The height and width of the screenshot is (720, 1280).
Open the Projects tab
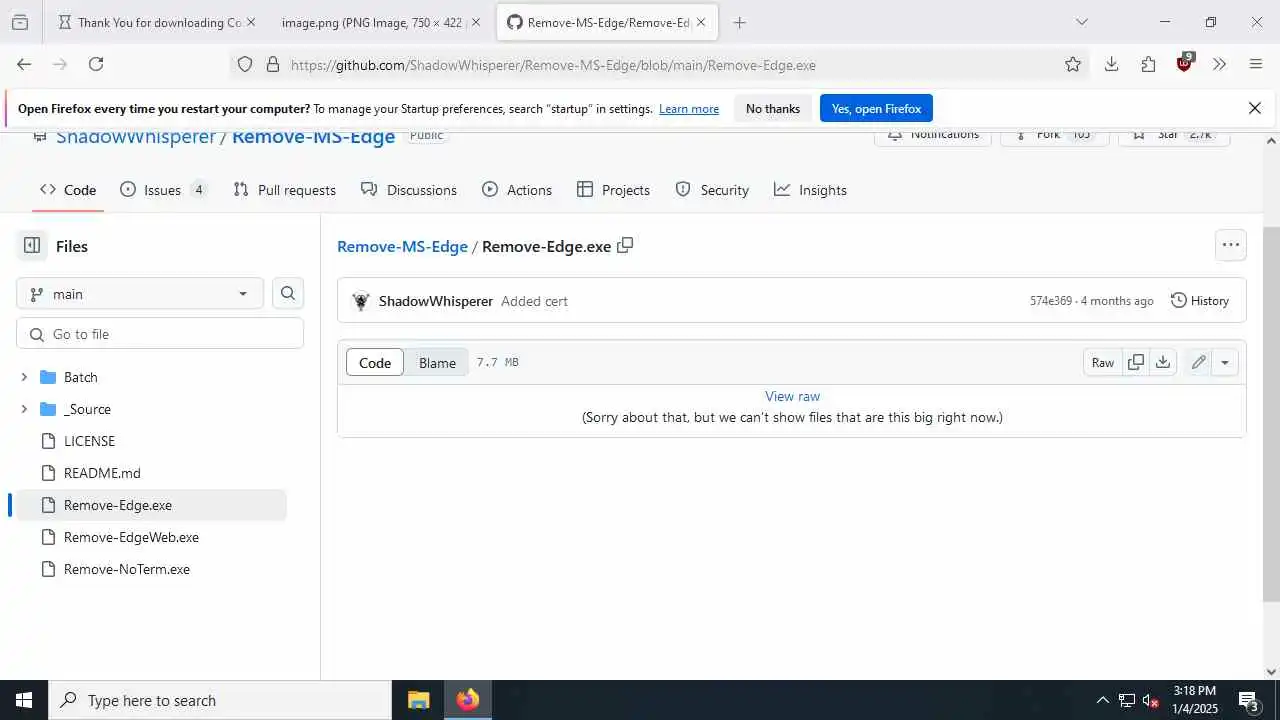click(613, 190)
